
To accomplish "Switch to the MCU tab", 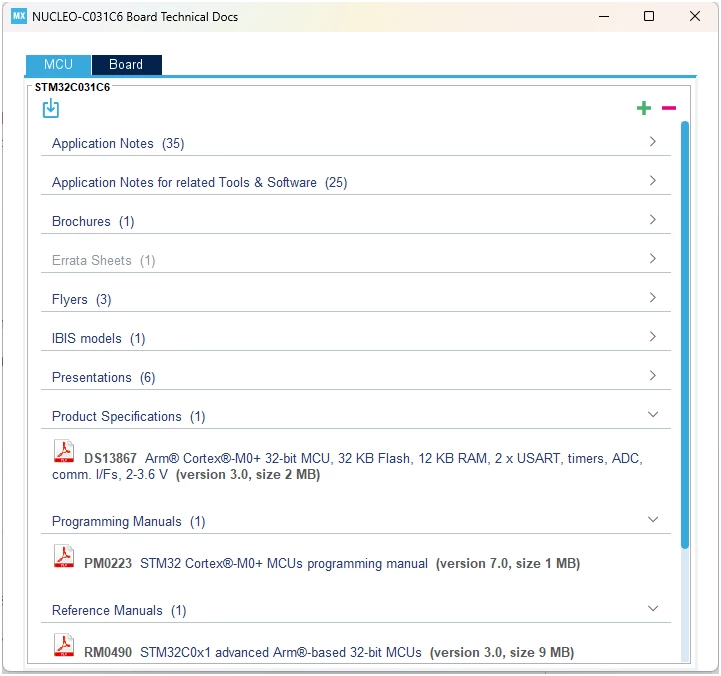I will (58, 64).
